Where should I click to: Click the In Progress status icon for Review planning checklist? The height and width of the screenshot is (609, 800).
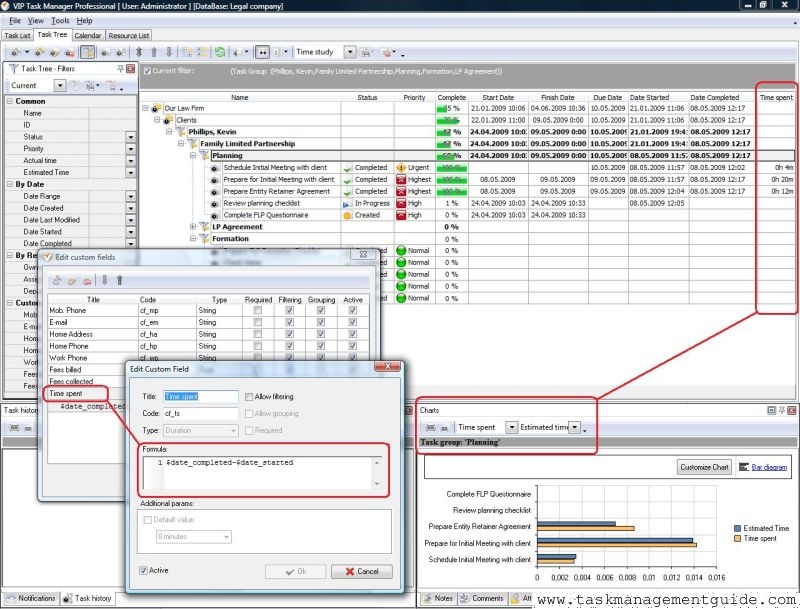347,204
